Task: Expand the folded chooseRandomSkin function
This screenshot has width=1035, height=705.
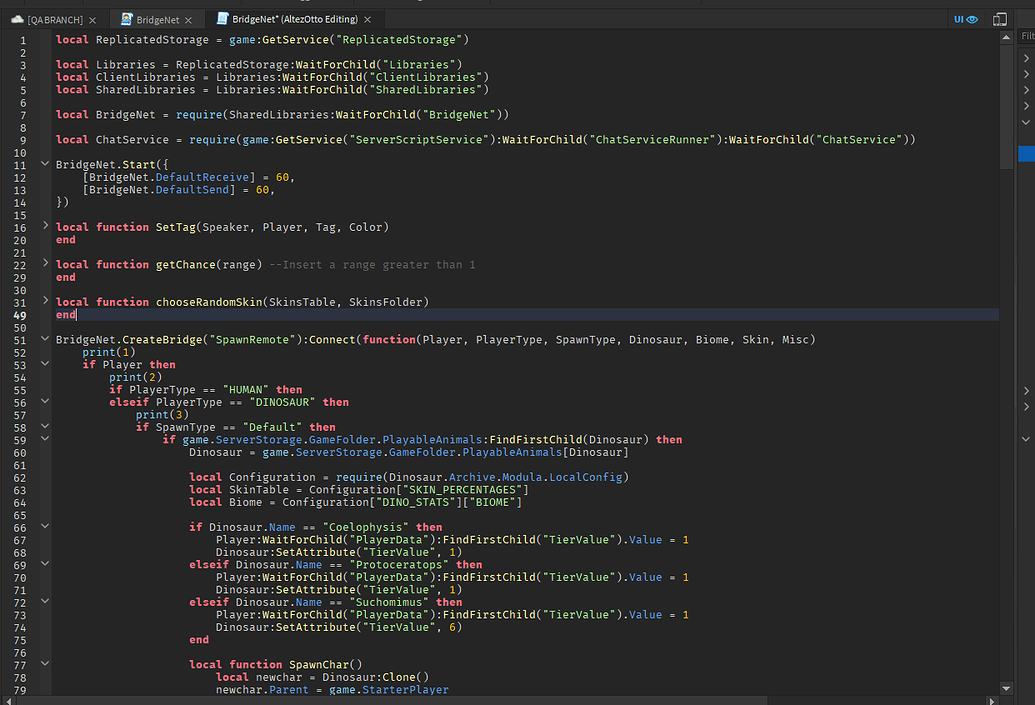Action: pyautogui.click(x=45, y=301)
